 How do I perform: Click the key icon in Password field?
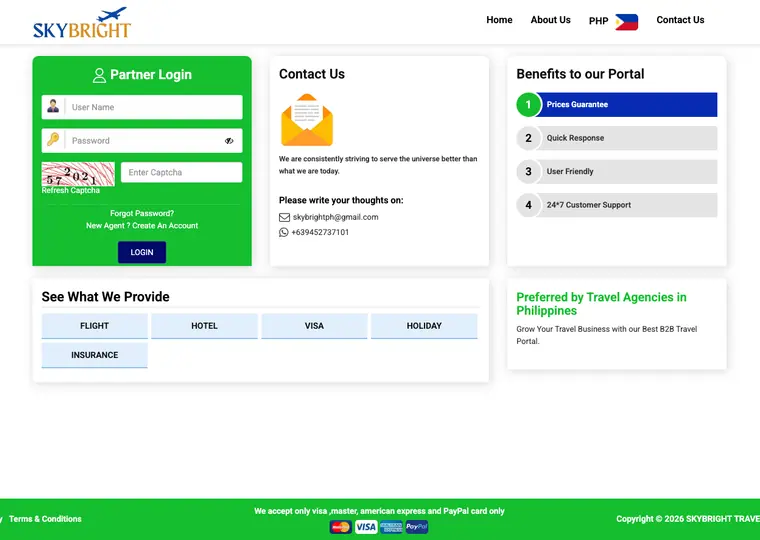pos(53,140)
